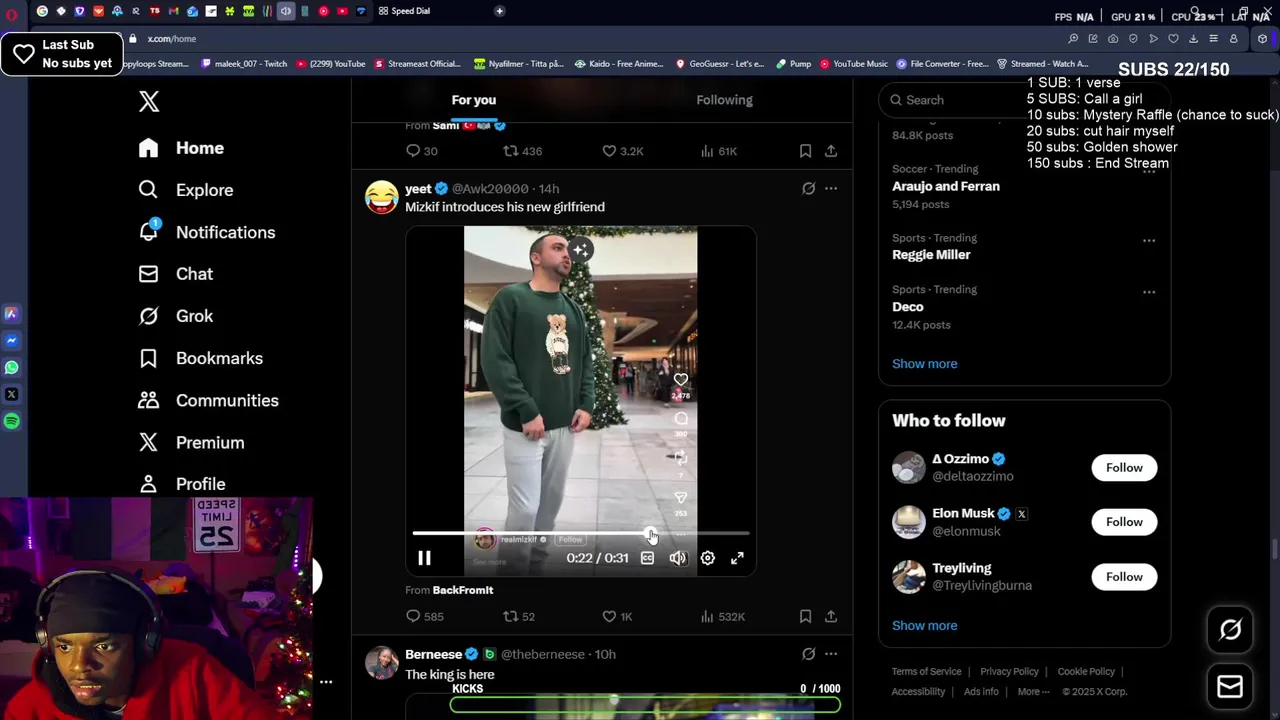Image resolution: width=1280 pixels, height=720 pixels.
Task: Reply to post with 30 replies
Action: [x=421, y=151]
